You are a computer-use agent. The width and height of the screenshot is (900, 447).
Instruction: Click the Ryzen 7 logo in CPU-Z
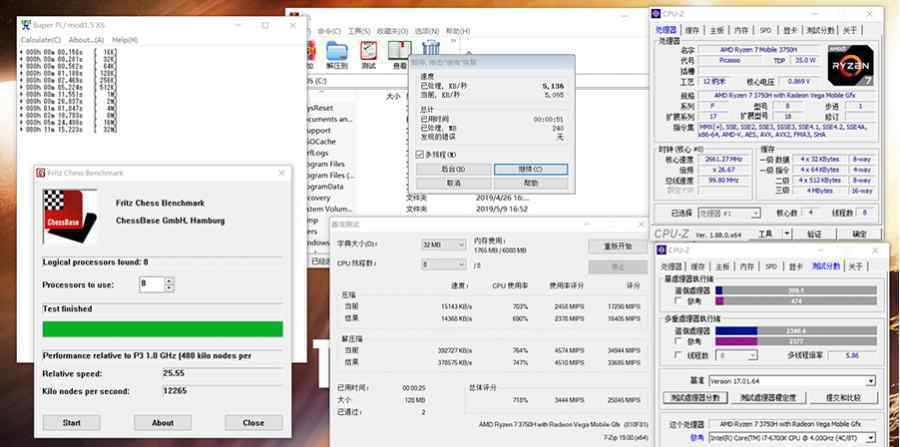(851, 65)
